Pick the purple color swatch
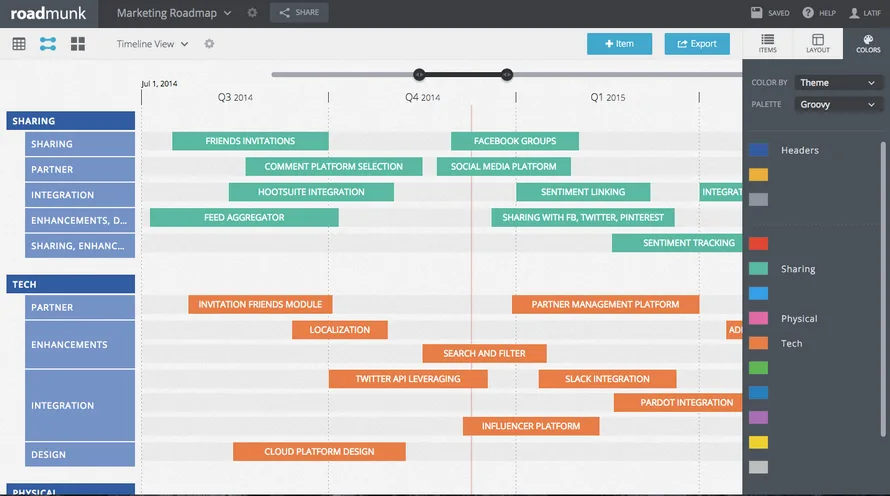The height and width of the screenshot is (496, 890). pyautogui.click(x=758, y=417)
